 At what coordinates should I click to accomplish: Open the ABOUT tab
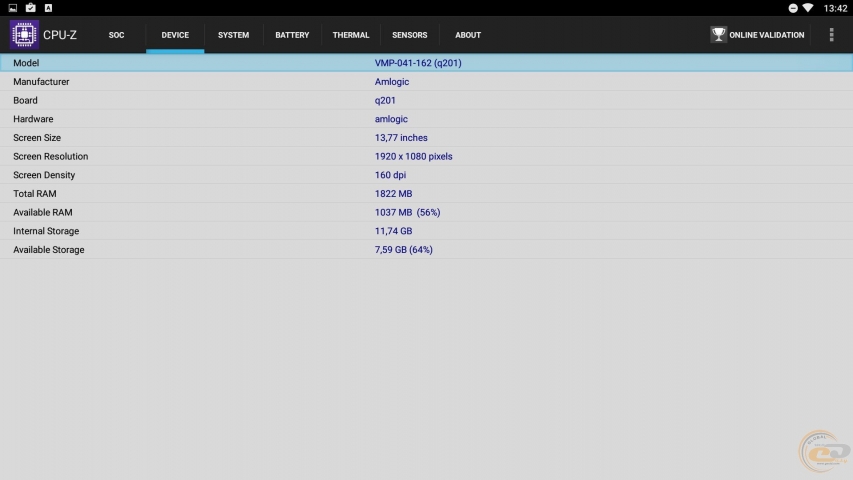tap(468, 35)
